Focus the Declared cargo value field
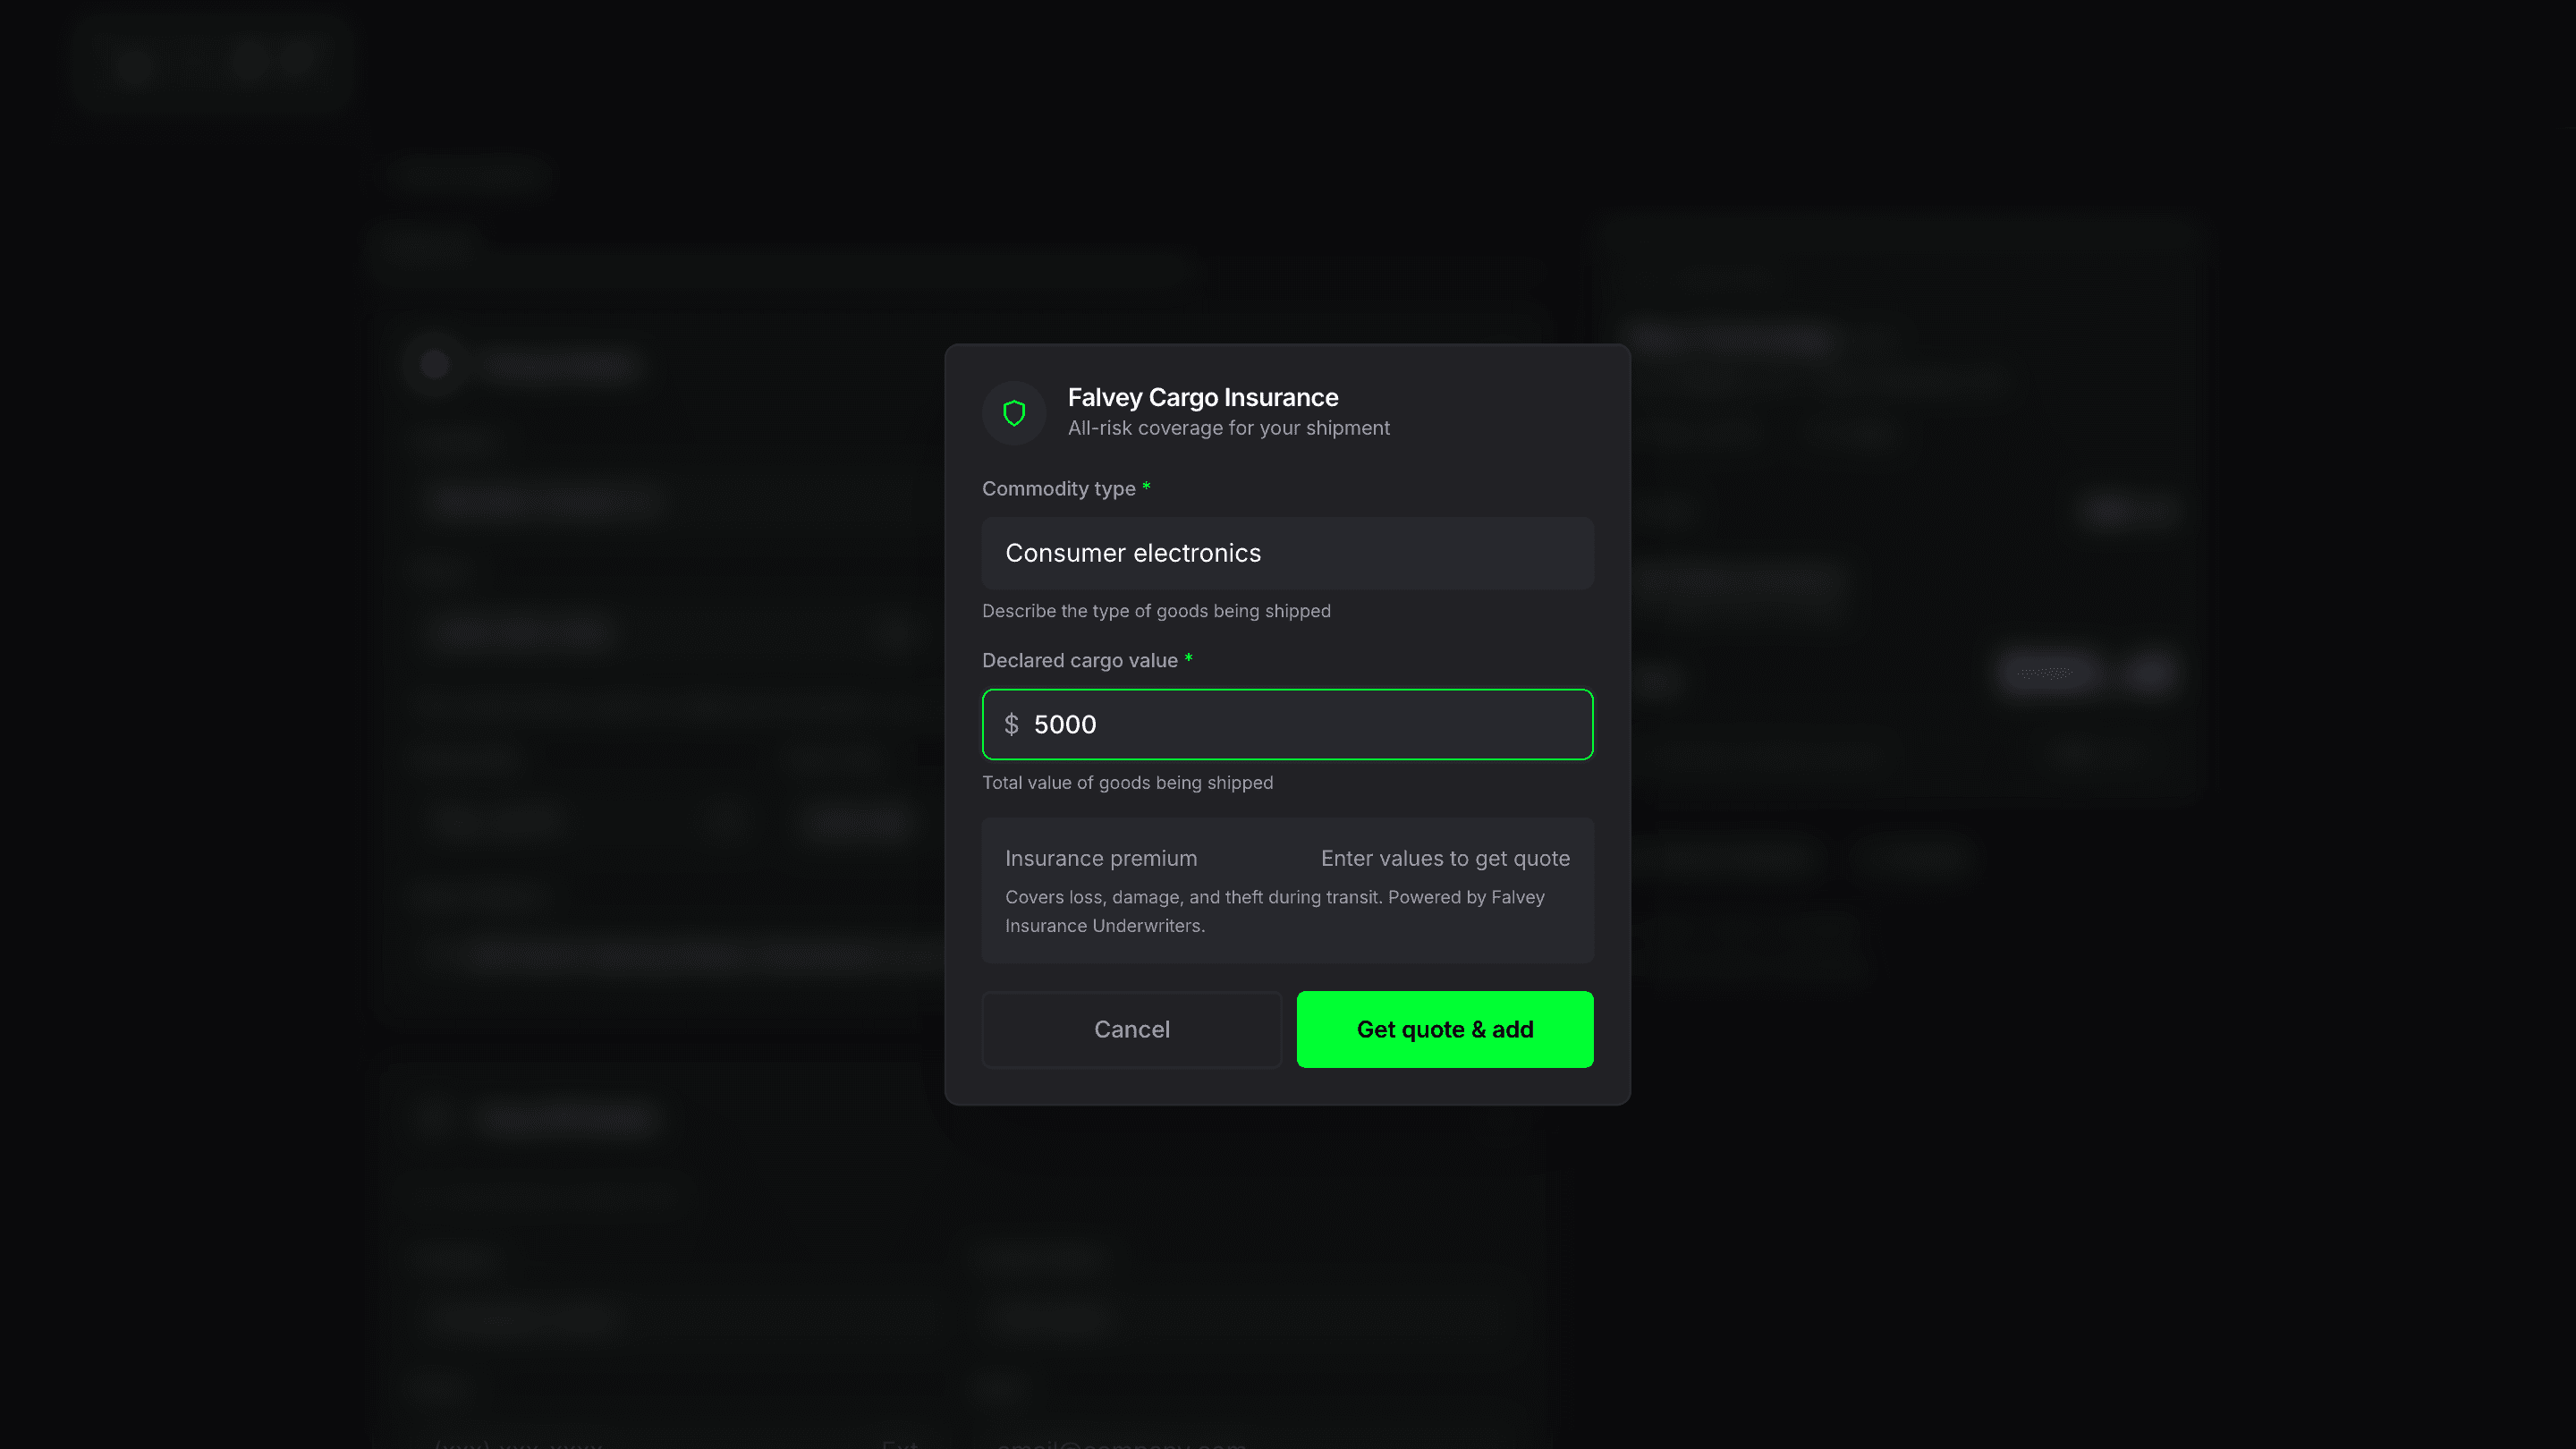The image size is (2576, 1449). [x=1287, y=724]
